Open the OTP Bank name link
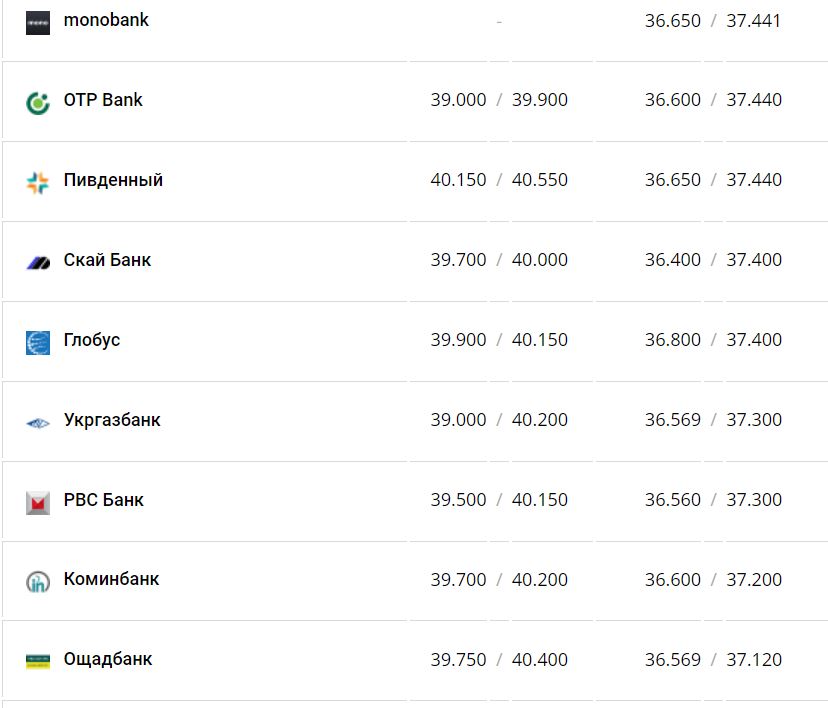The width and height of the screenshot is (828, 708). click(x=103, y=100)
